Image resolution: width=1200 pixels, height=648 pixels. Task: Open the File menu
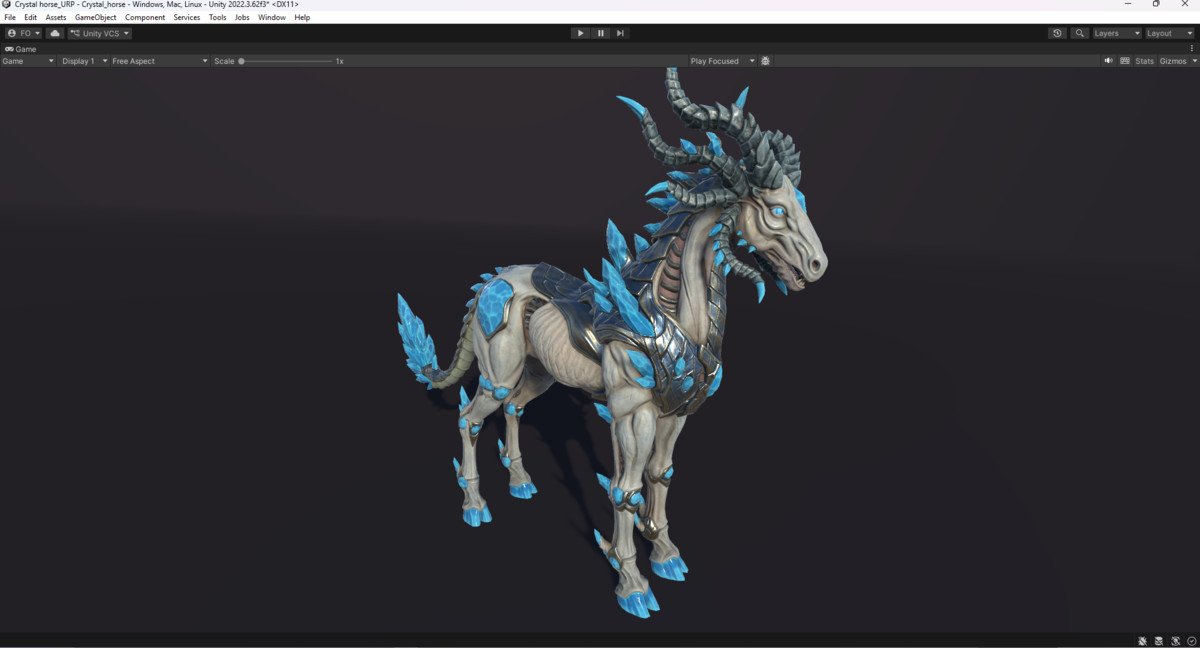coord(10,17)
